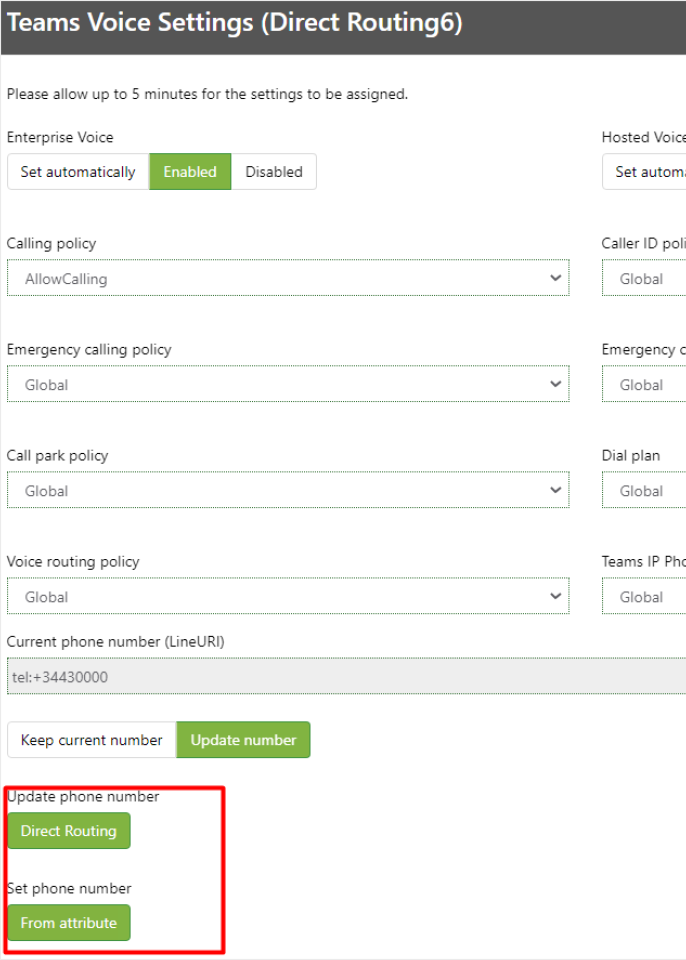Click the Emergency calling policy label

(x=89, y=350)
